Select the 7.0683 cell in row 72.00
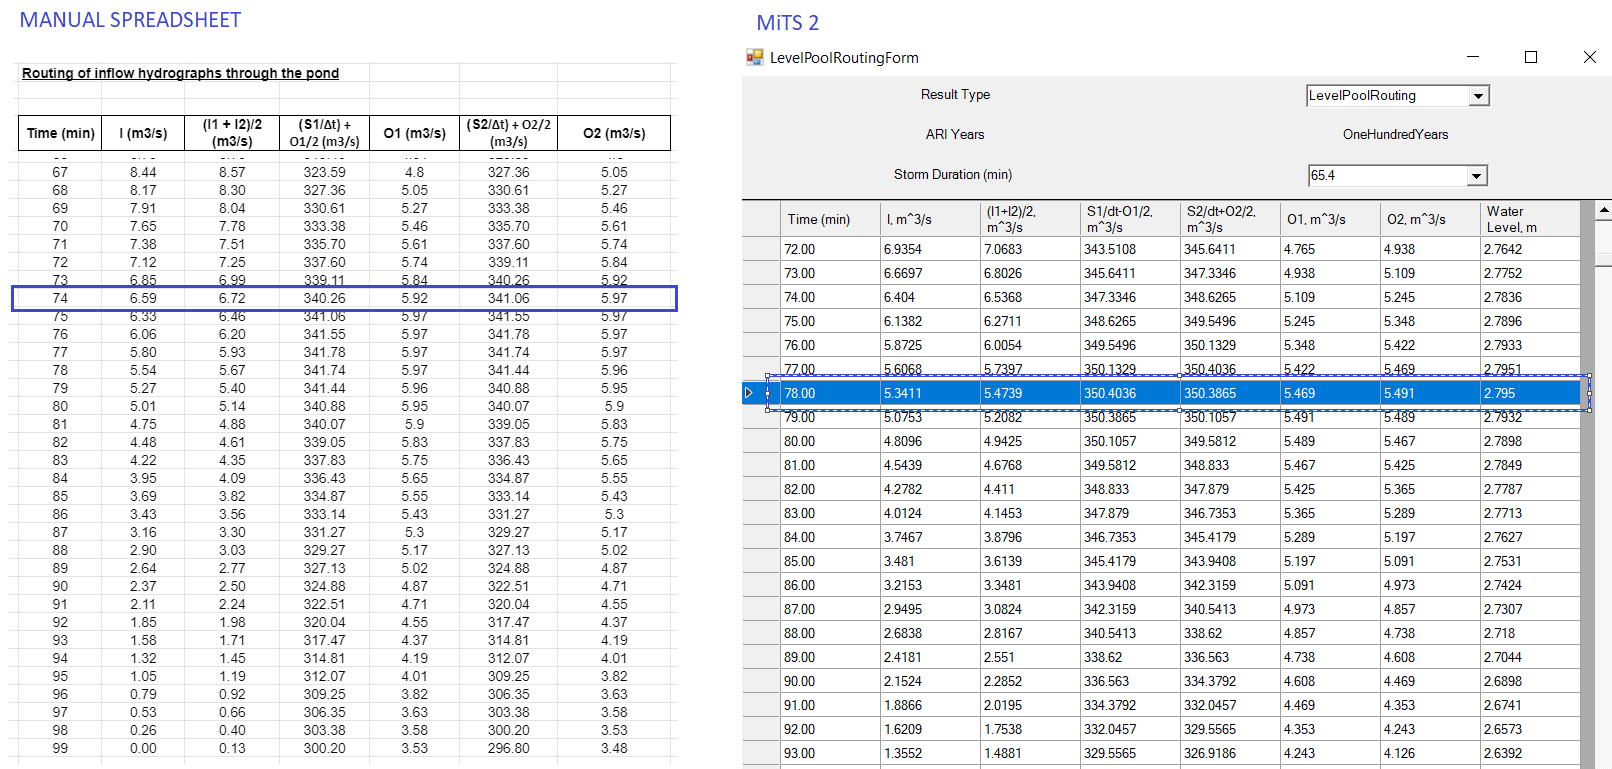This screenshot has height=769, width=1612. click(x=1030, y=249)
